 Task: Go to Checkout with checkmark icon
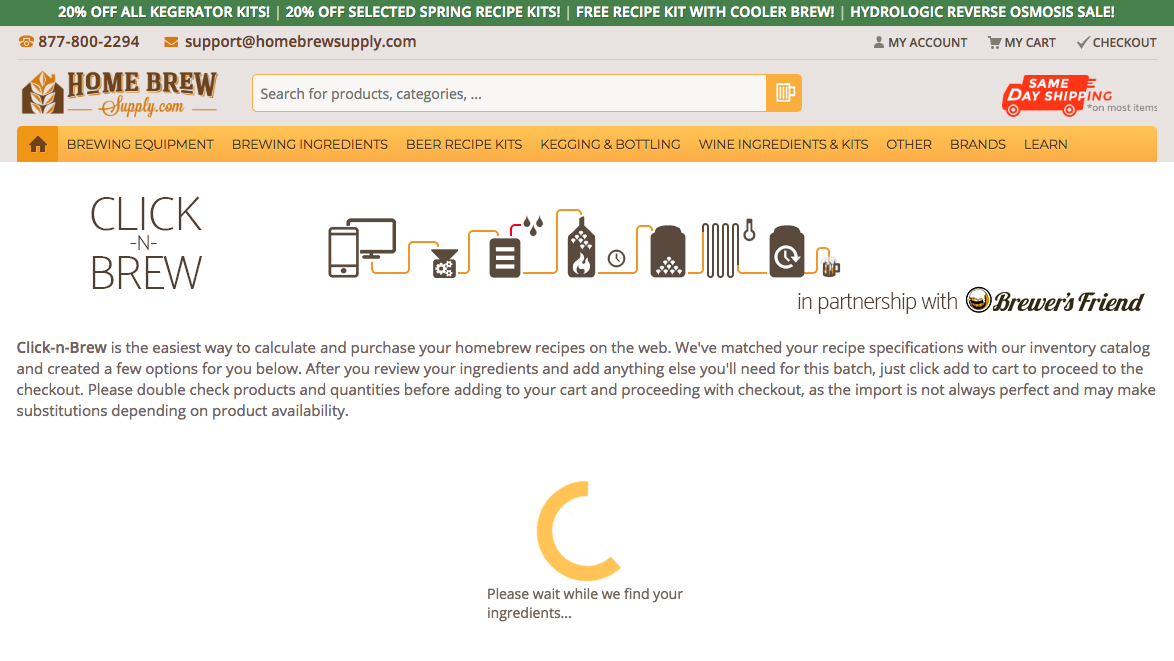click(1116, 43)
